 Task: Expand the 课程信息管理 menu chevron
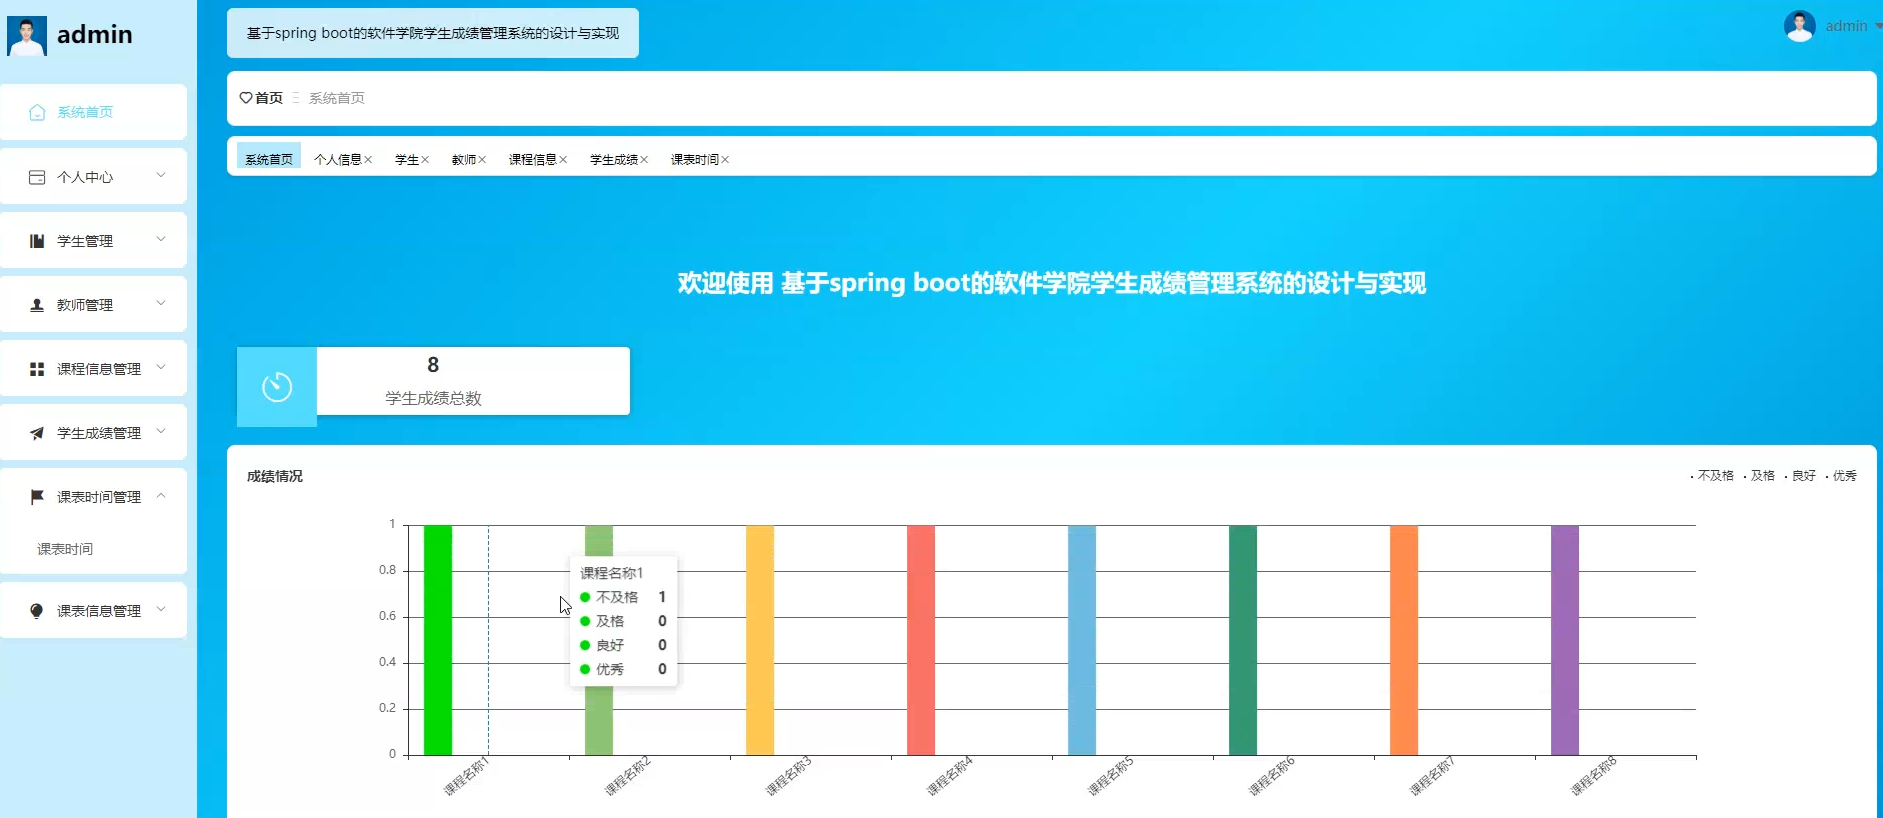pyautogui.click(x=161, y=368)
